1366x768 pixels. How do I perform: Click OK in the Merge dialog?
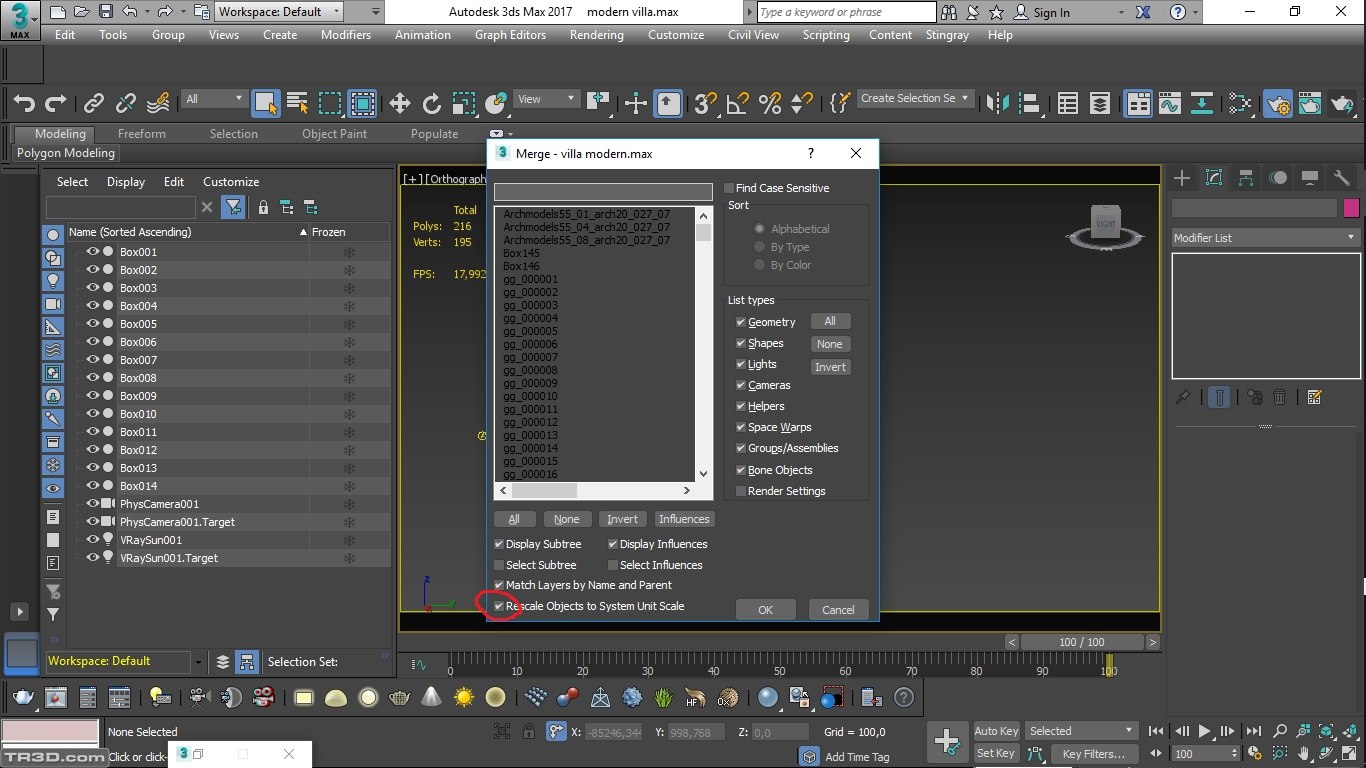tap(765, 610)
